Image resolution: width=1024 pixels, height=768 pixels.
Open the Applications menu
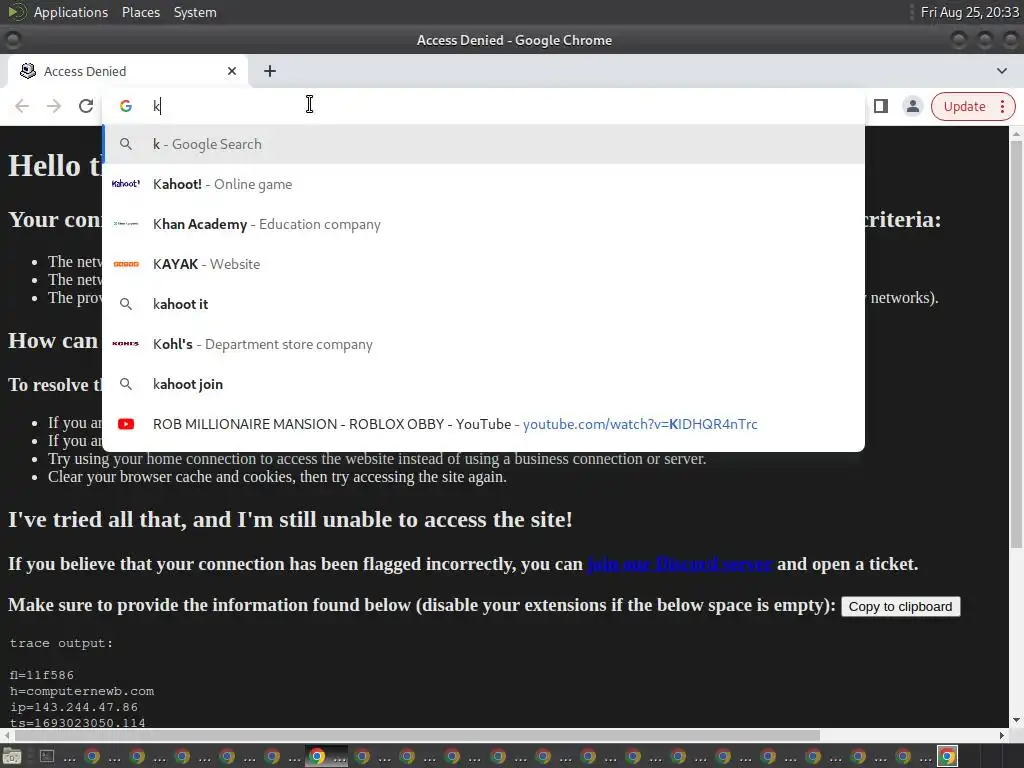(x=71, y=12)
